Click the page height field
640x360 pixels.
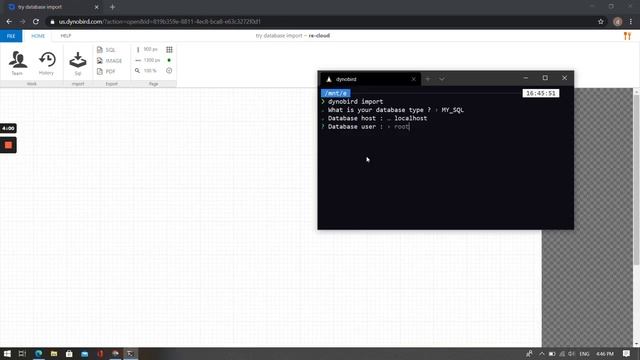click(x=150, y=49)
